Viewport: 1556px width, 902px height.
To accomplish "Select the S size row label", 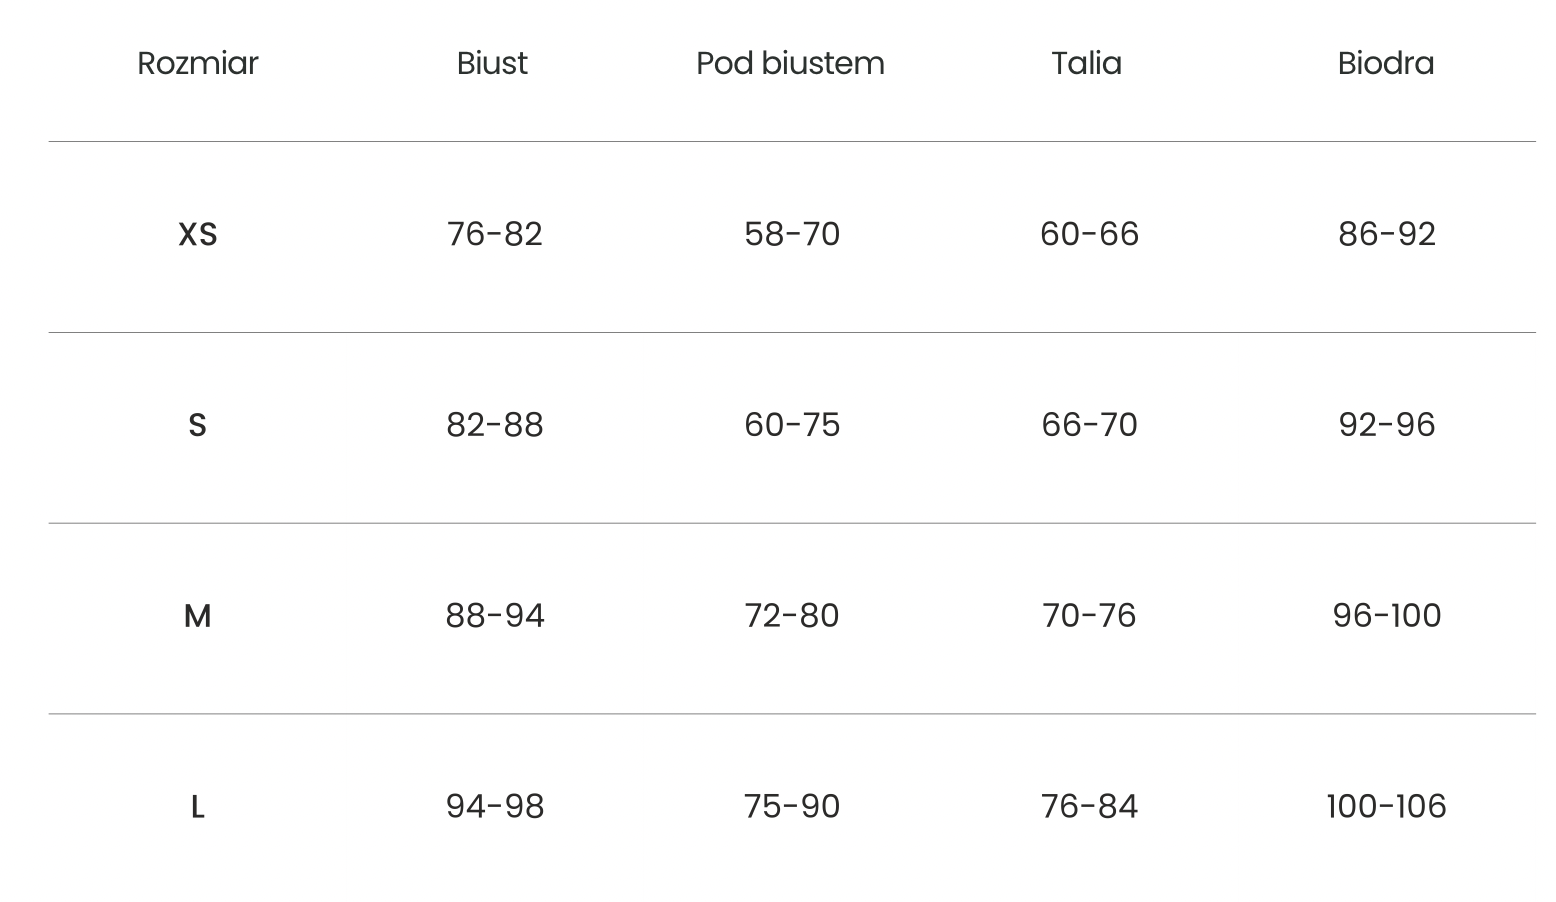I will (x=197, y=425).
